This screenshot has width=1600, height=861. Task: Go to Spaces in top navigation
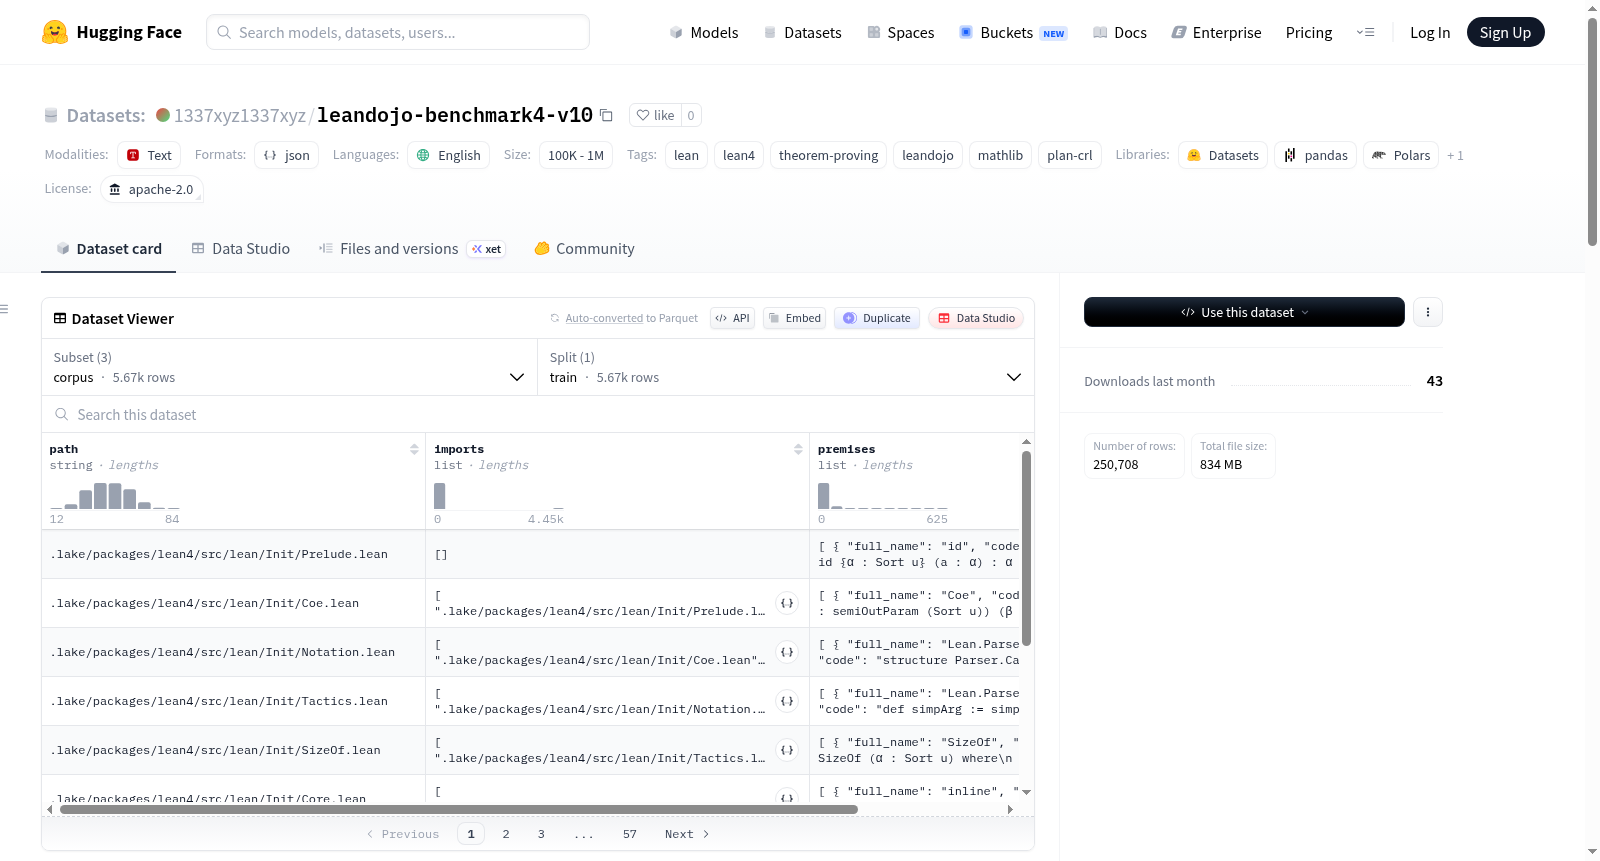point(900,32)
